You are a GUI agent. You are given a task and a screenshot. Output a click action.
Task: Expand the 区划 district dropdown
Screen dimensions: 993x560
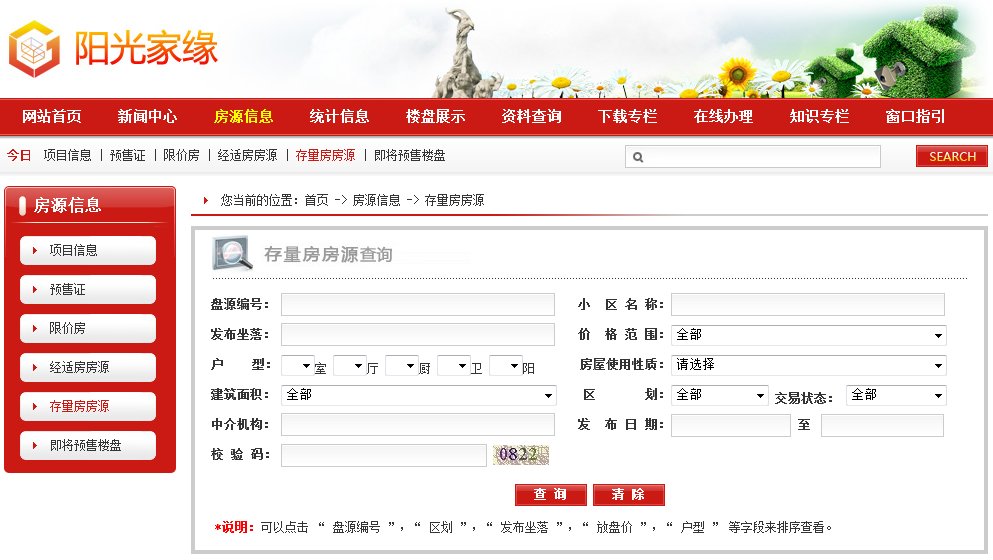click(719, 395)
